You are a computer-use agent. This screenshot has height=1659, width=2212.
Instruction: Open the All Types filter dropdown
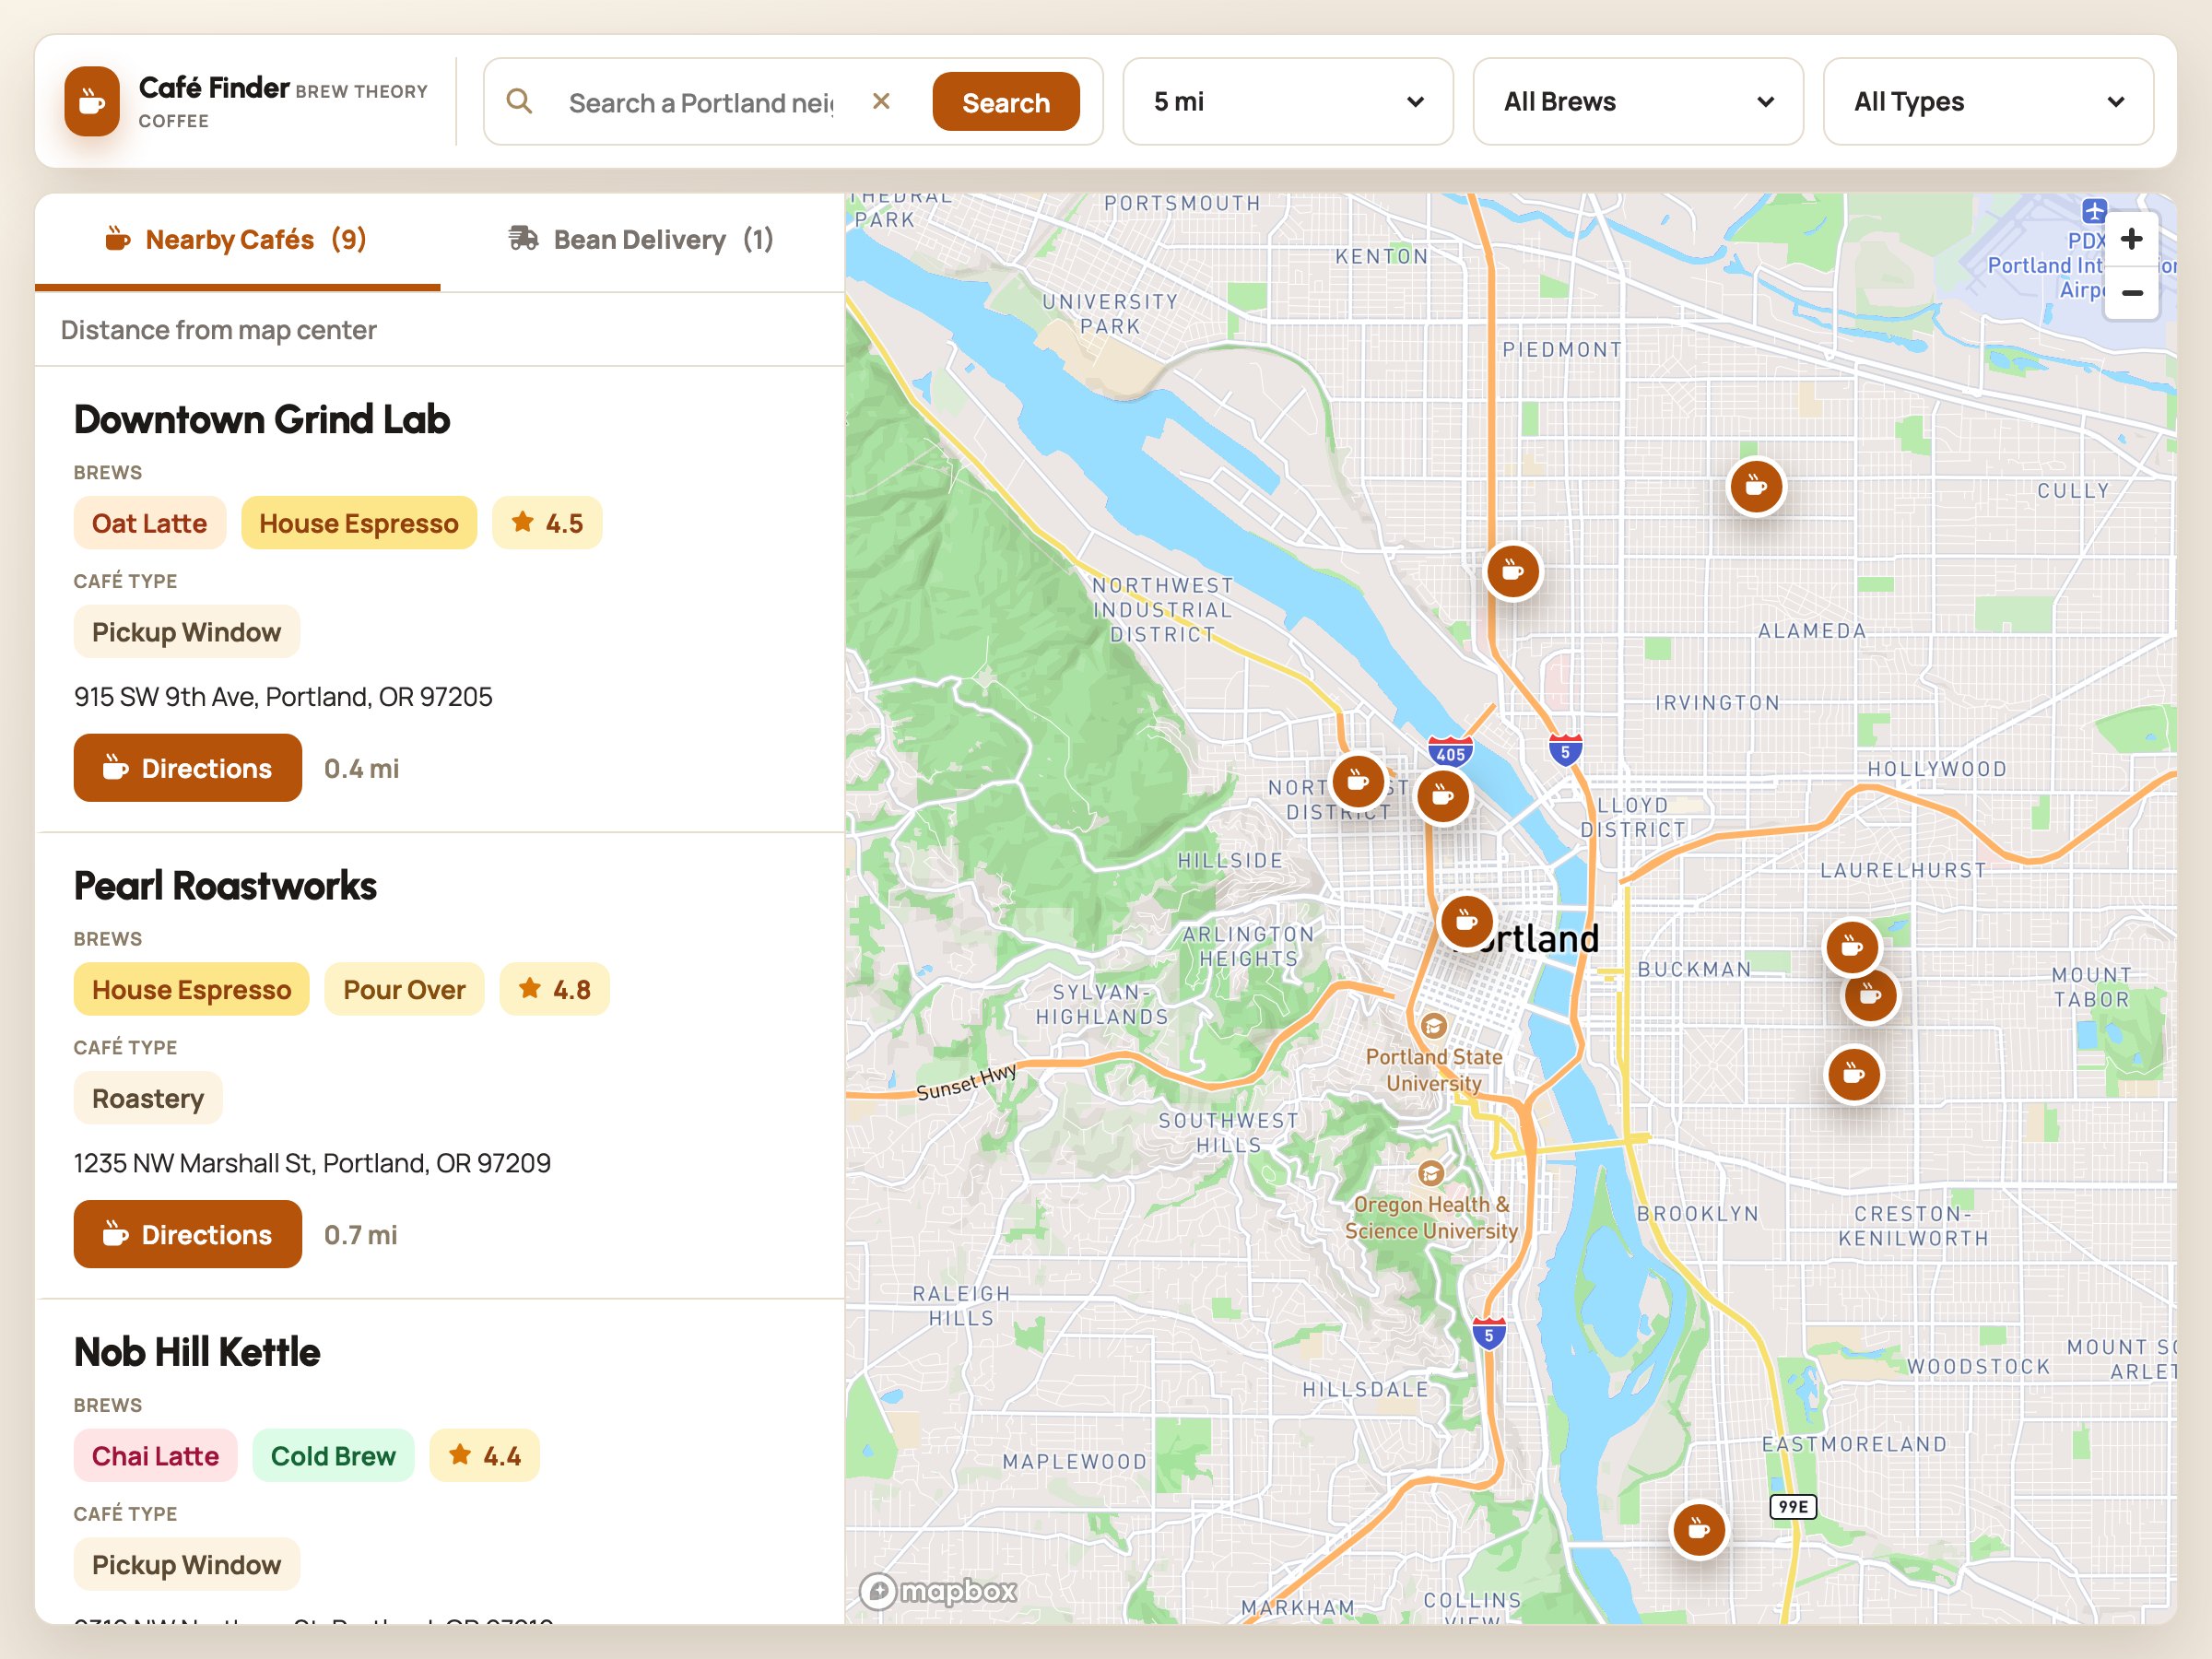tap(1987, 102)
